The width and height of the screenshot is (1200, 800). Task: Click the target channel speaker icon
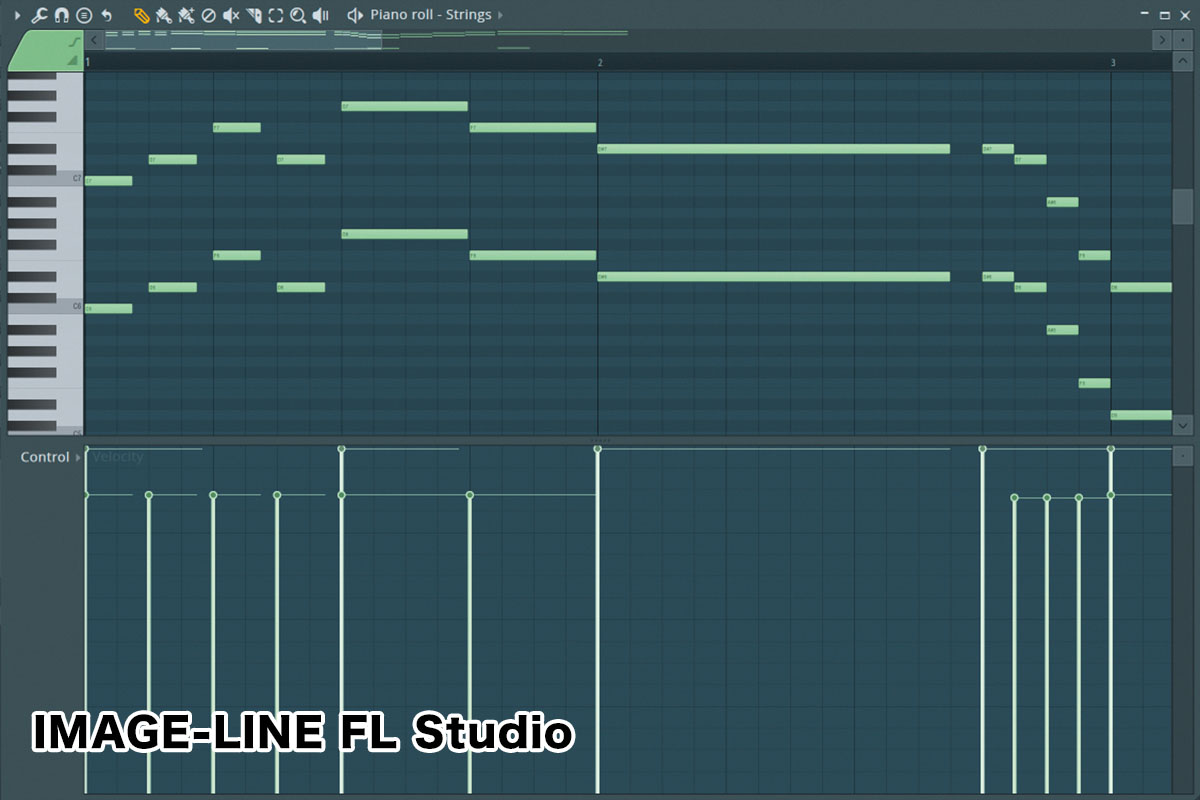click(x=354, y=15)
